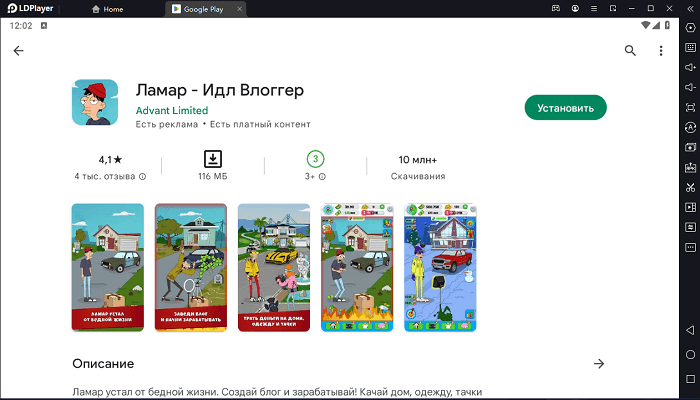700x400 pixels.
Task: Open the LDPlayer hamburger menu
Action: (x=594, y=8)
